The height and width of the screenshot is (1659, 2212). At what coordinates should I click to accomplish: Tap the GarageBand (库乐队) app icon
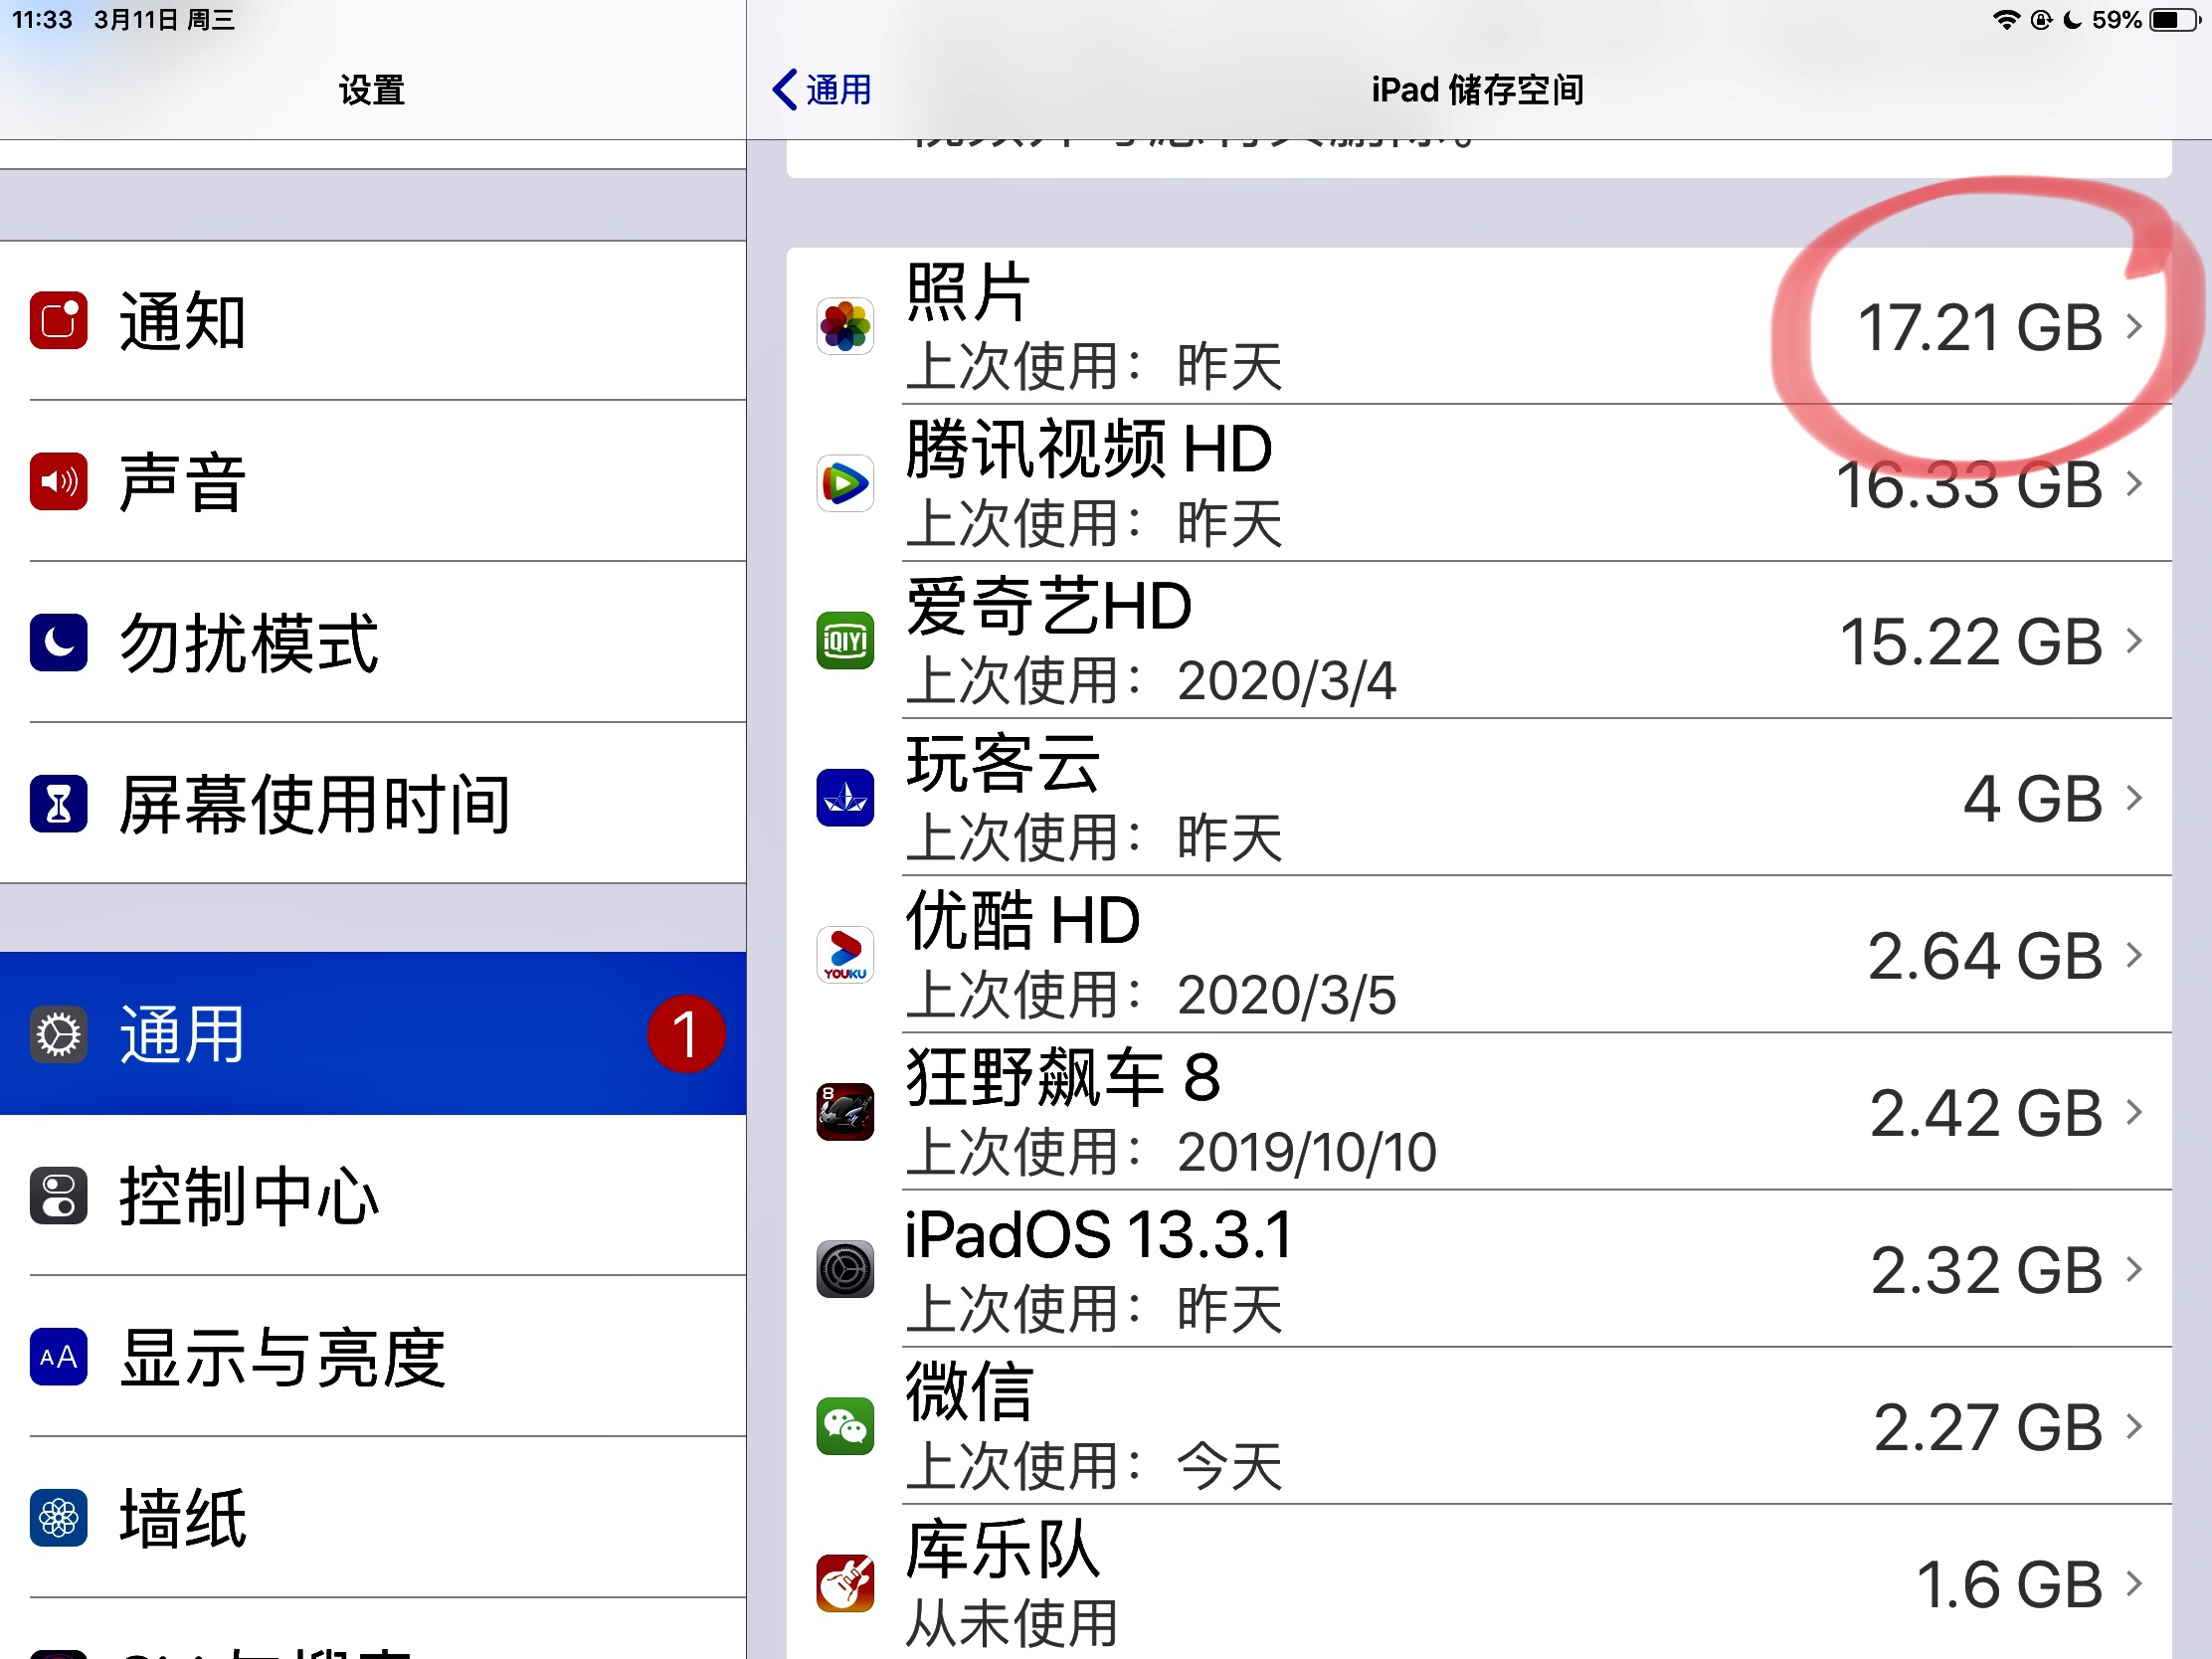(845, 1583)
